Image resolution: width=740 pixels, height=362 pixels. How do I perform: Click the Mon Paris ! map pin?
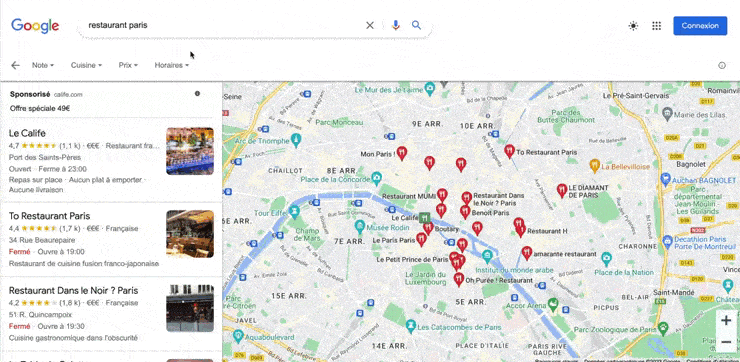point(402,152)
